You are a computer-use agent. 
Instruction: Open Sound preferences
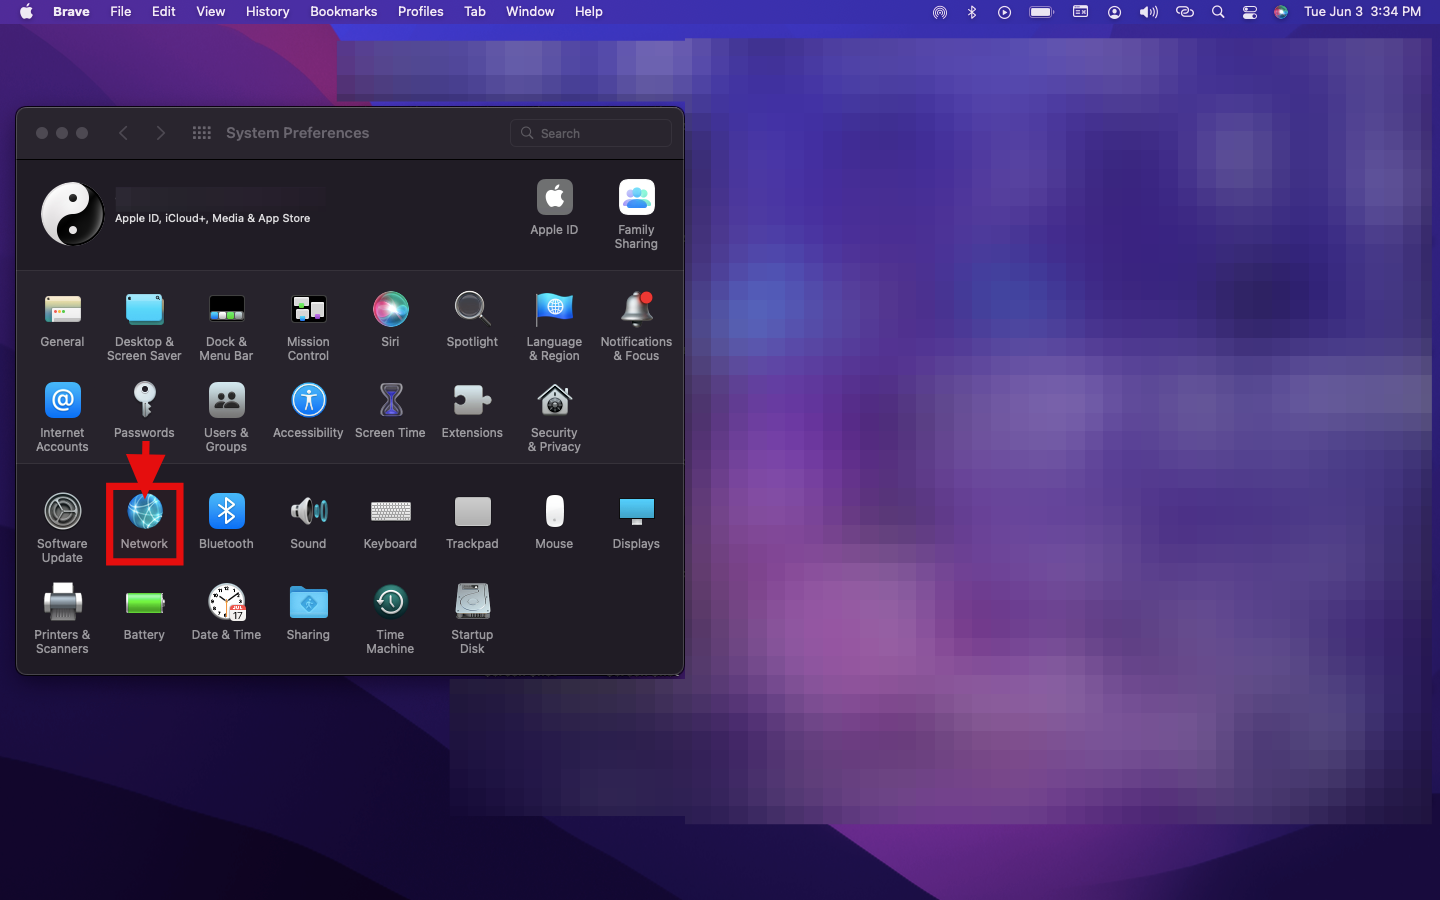[308, 523]
